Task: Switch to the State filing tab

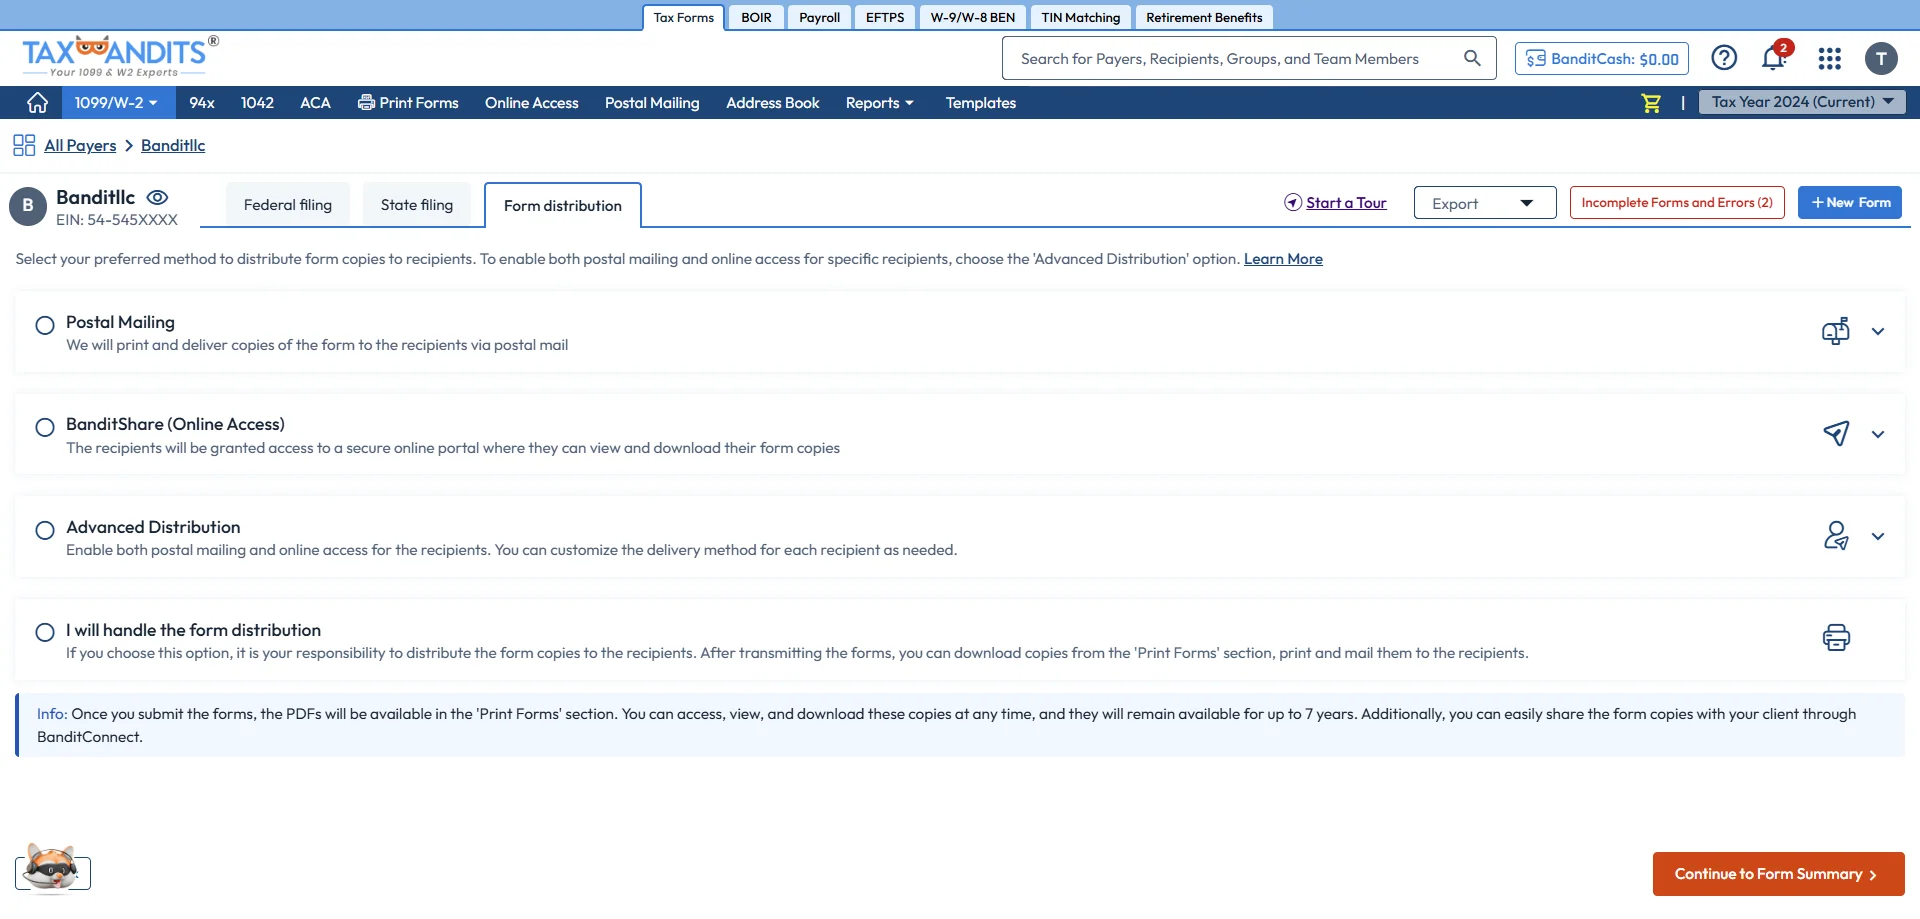Action: pos(417,205)
